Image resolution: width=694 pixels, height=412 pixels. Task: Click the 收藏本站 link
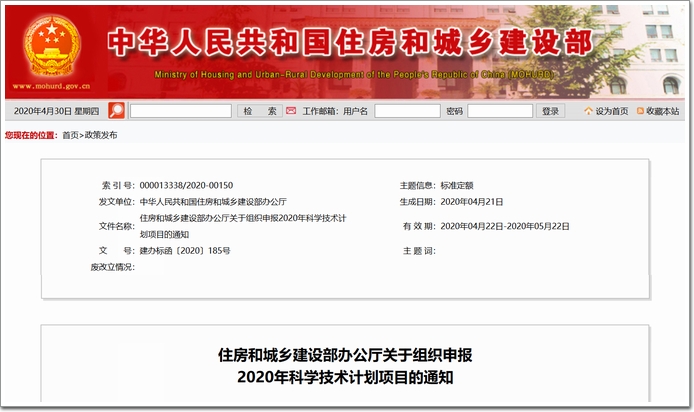coord(662,111)
